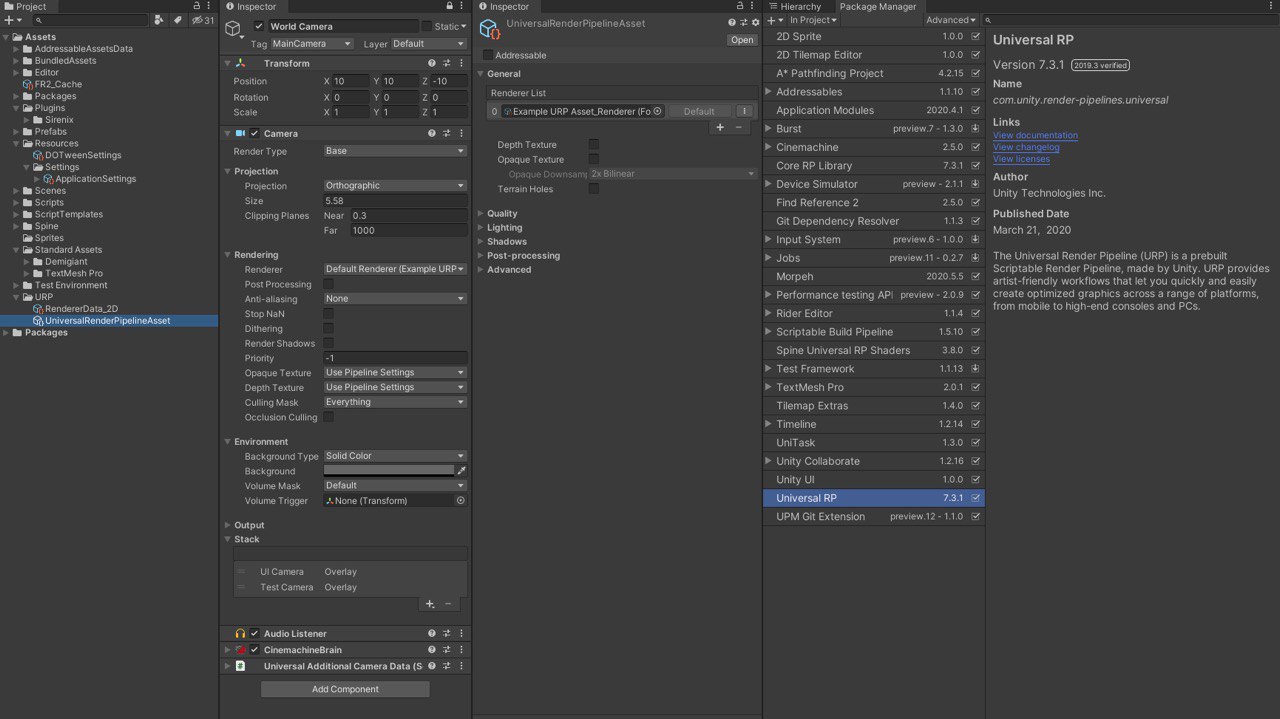Toggle the Static checkbox
This screenshot has width=1280, height=719.
click(427, 26)
